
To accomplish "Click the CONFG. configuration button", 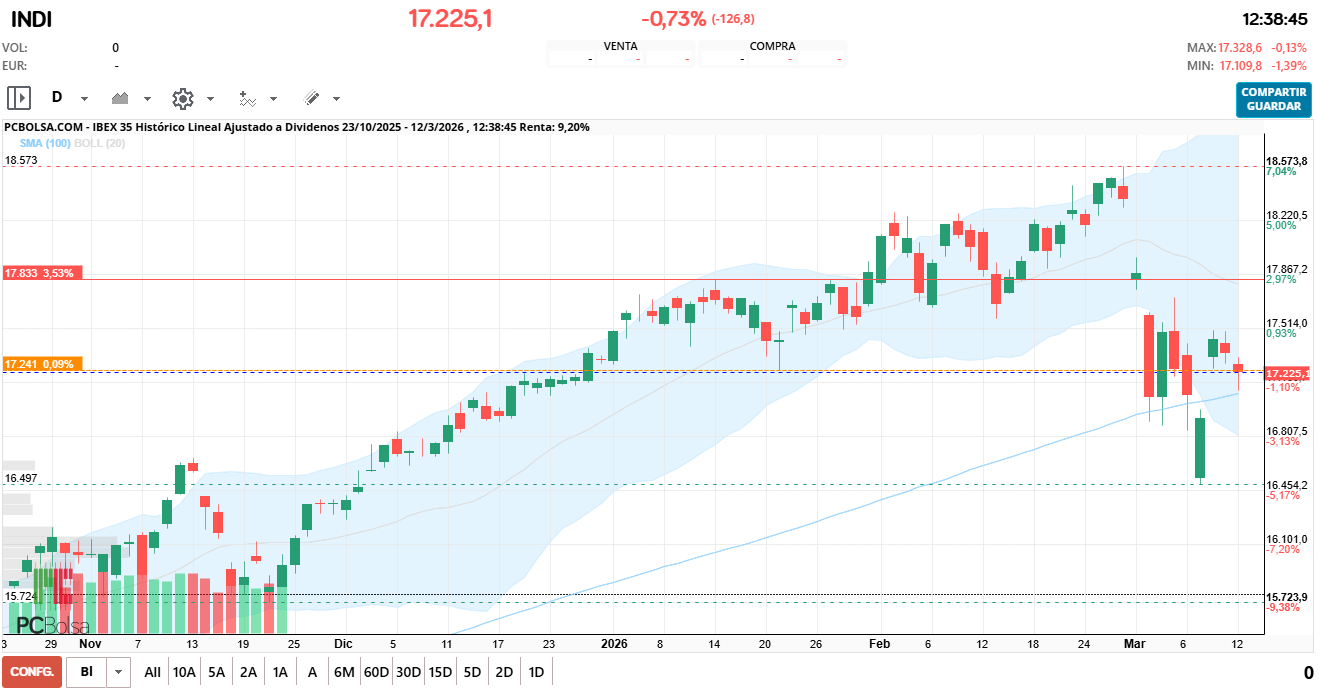I will pyautogui.click(x=31, y=671).
